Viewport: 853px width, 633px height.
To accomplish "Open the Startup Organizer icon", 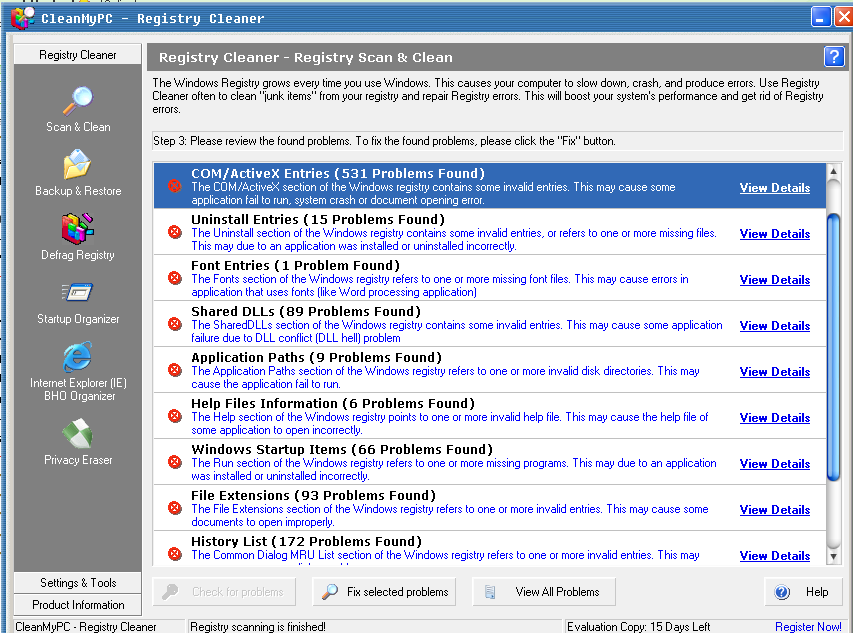I will [x=77, y=293].
